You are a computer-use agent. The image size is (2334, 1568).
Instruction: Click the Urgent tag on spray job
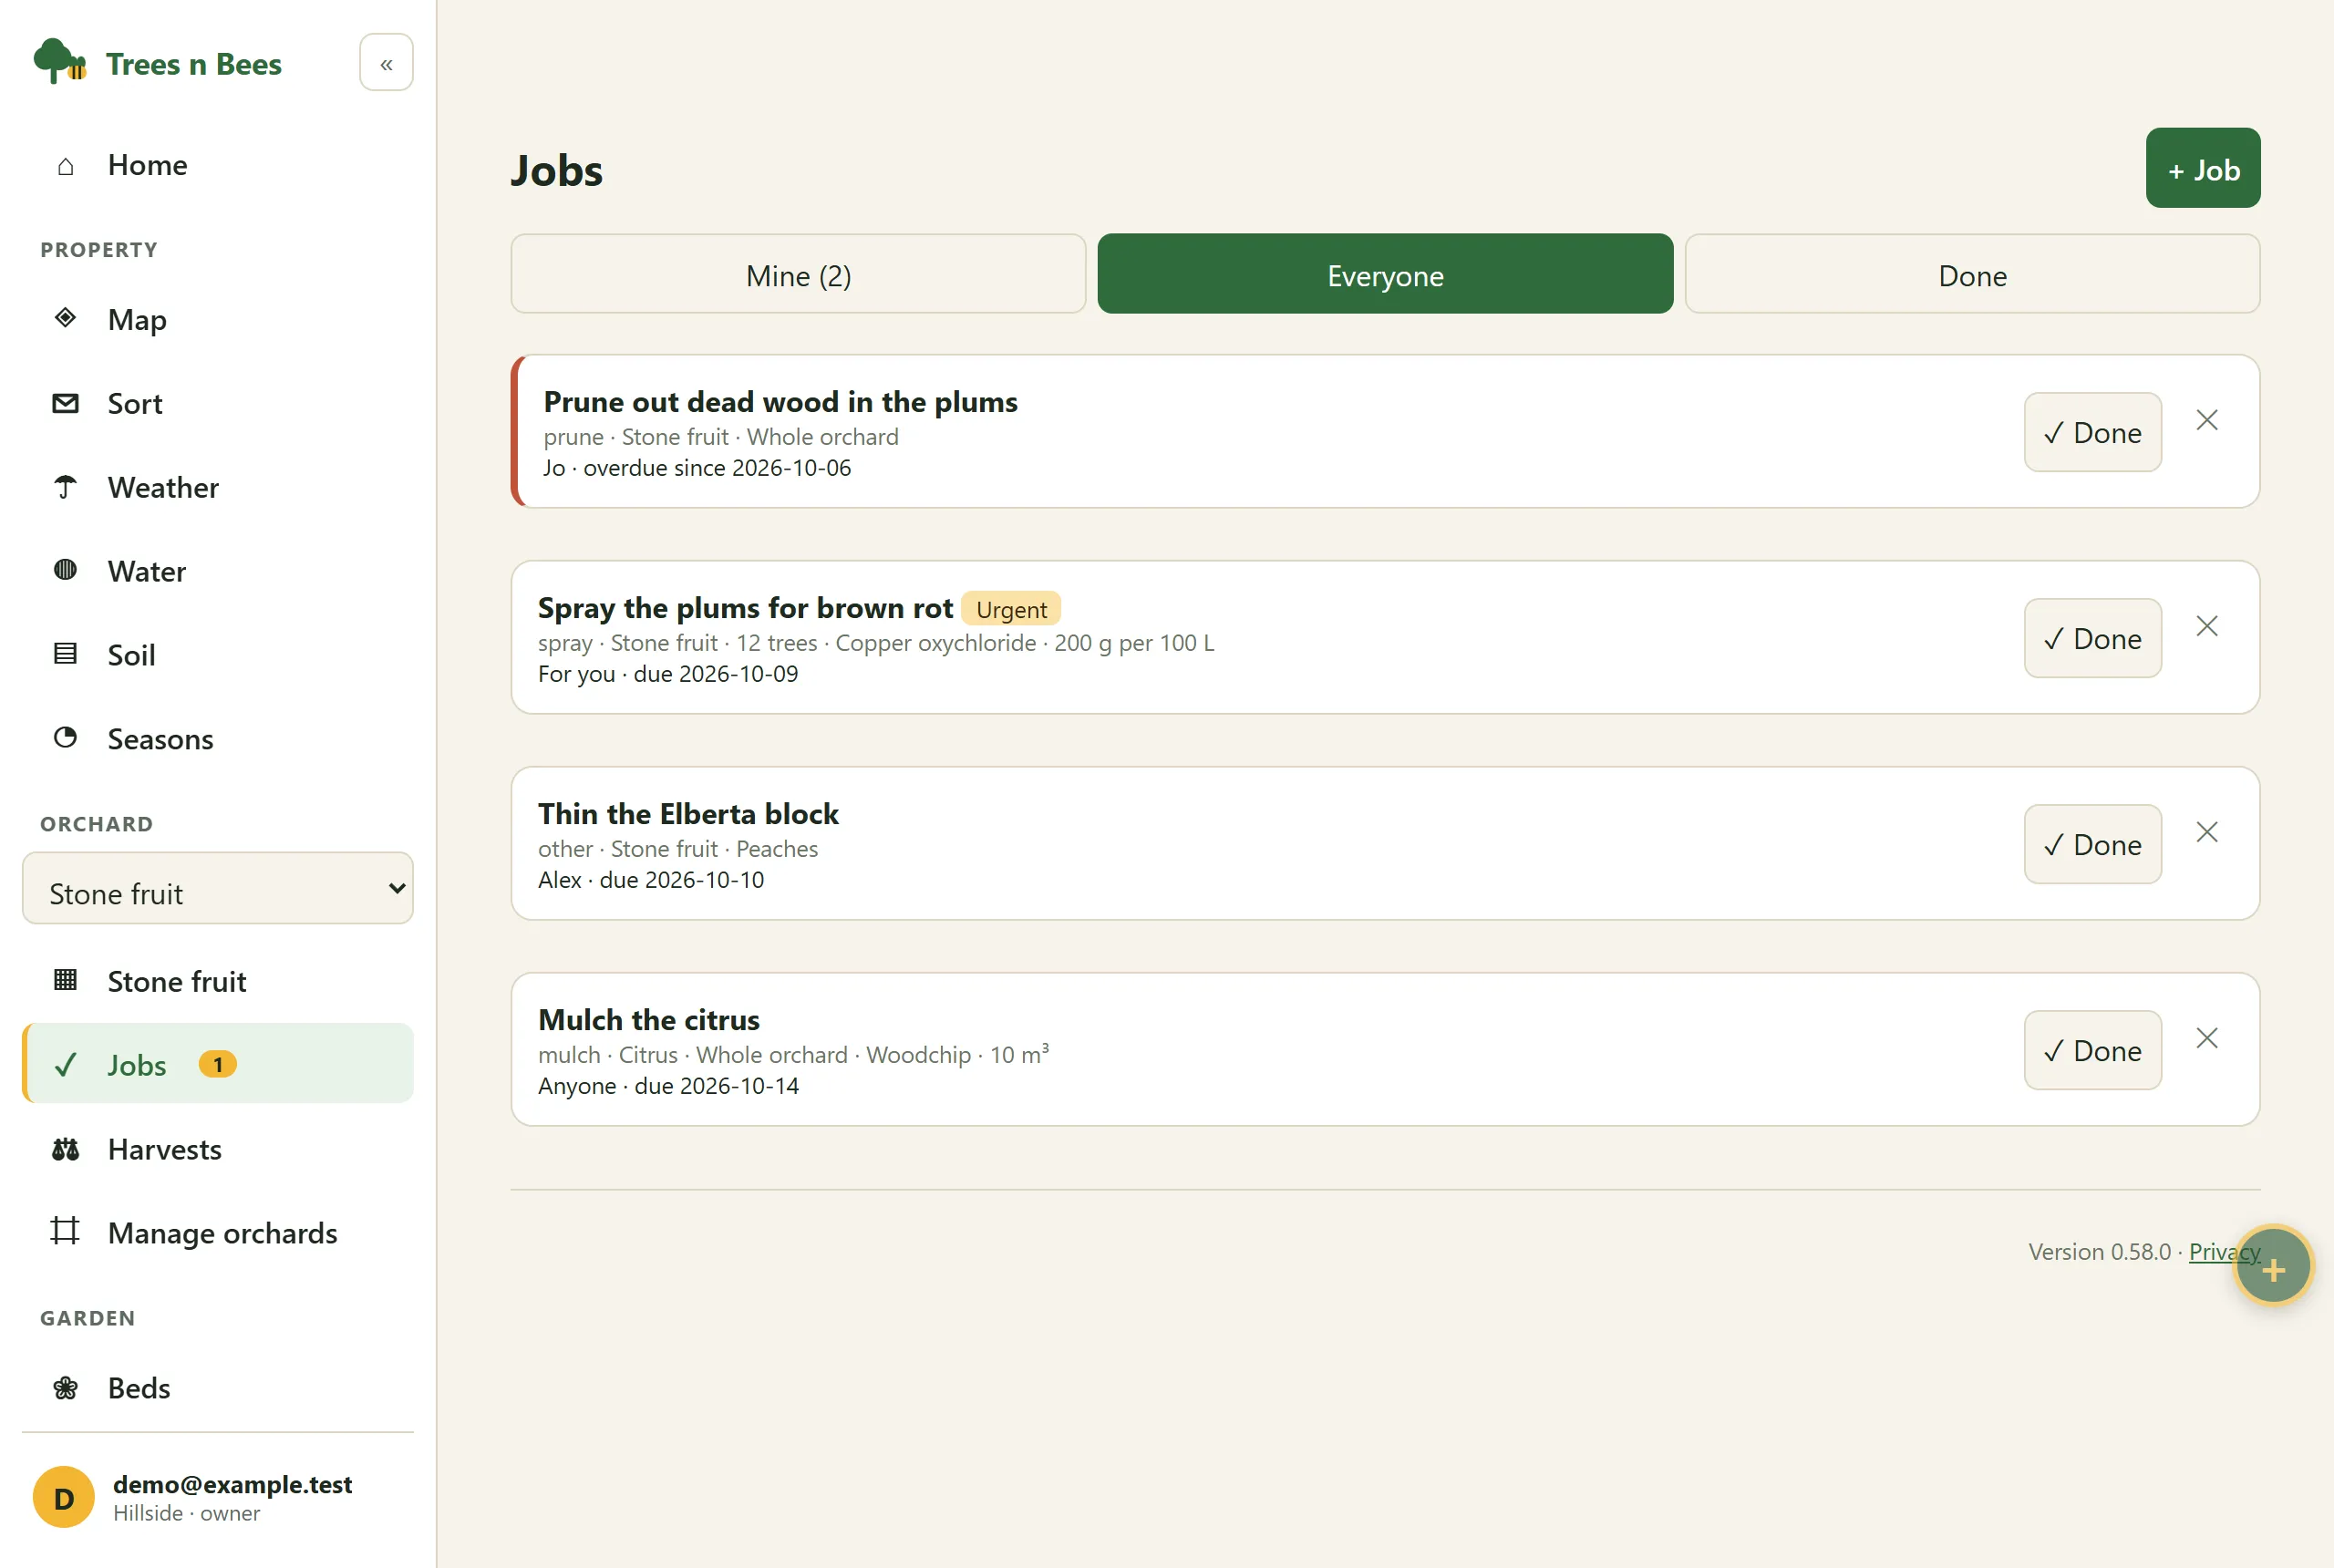coord(1011,609)
